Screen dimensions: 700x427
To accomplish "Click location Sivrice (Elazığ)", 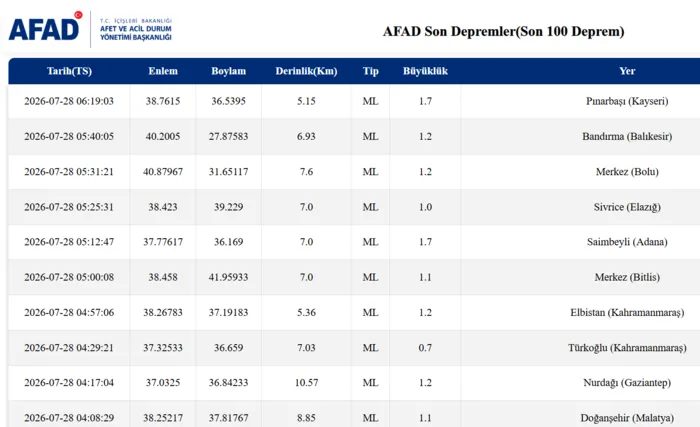I will [x=627, y=207].
